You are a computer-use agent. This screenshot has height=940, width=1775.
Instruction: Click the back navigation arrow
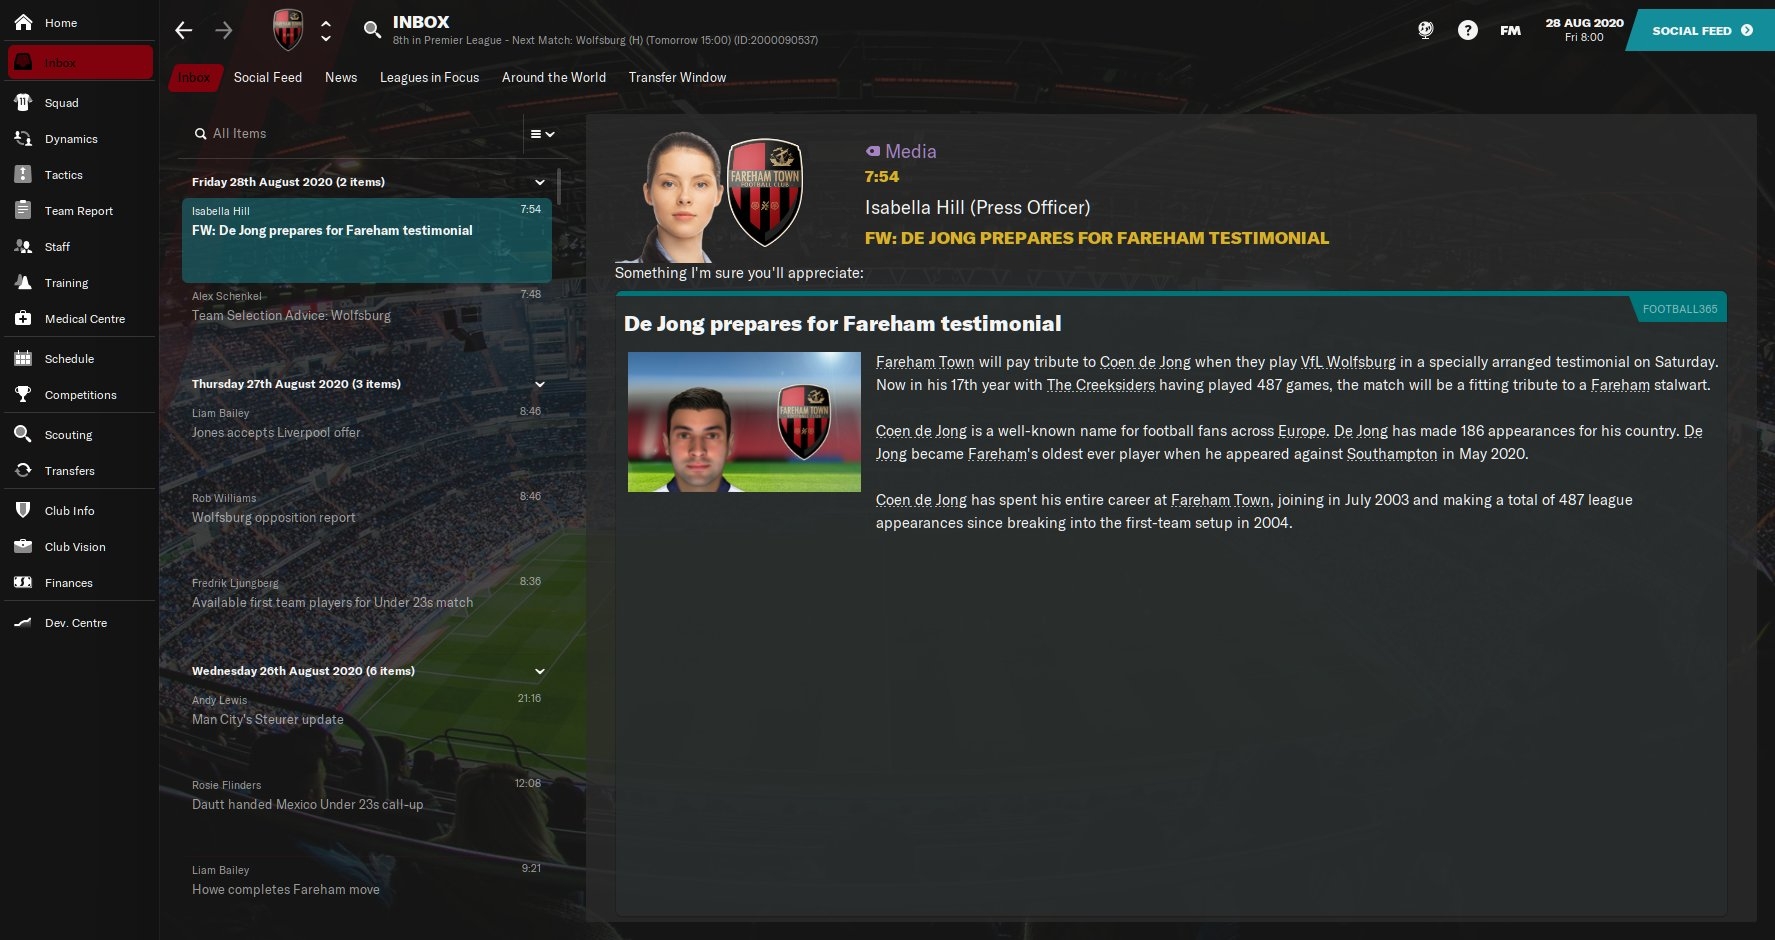[x=184, y=30]
